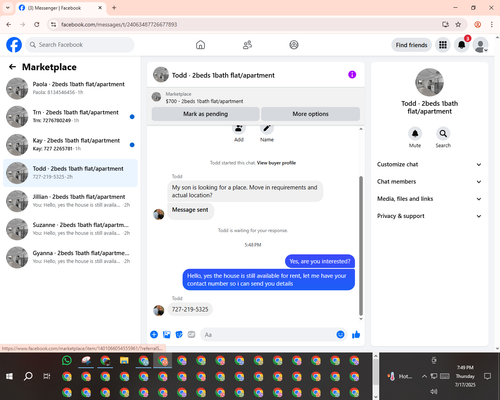Open conversation information purple icon
Viewport: 500px width, 400px height.
coord(352,75)
